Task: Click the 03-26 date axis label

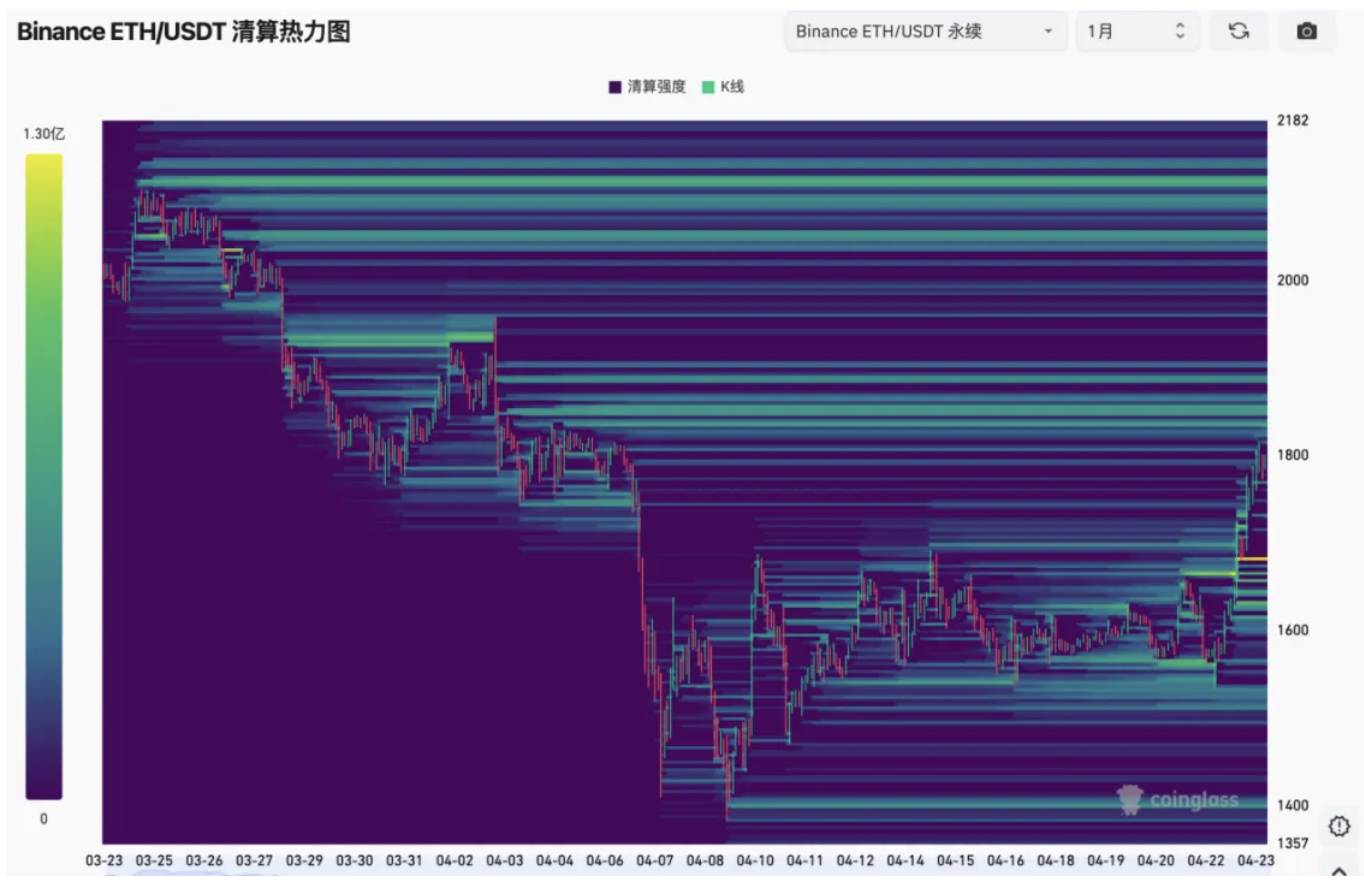Action: tap(204, 861)
